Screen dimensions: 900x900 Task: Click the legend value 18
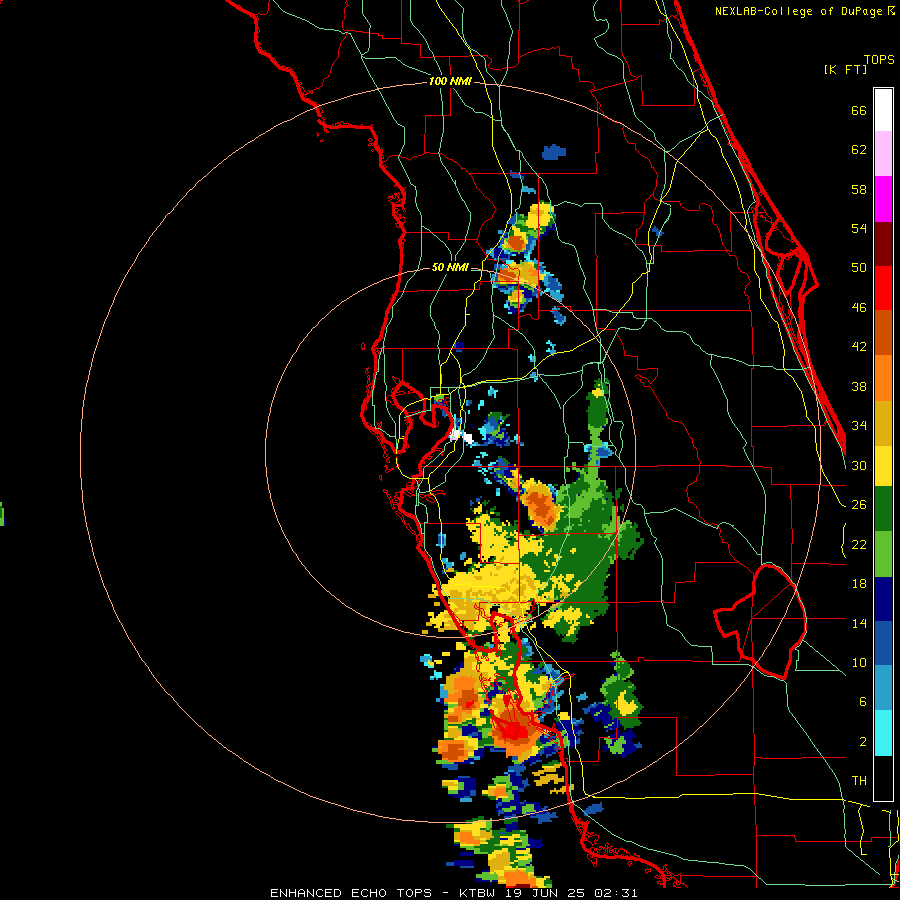click(859, 584)
